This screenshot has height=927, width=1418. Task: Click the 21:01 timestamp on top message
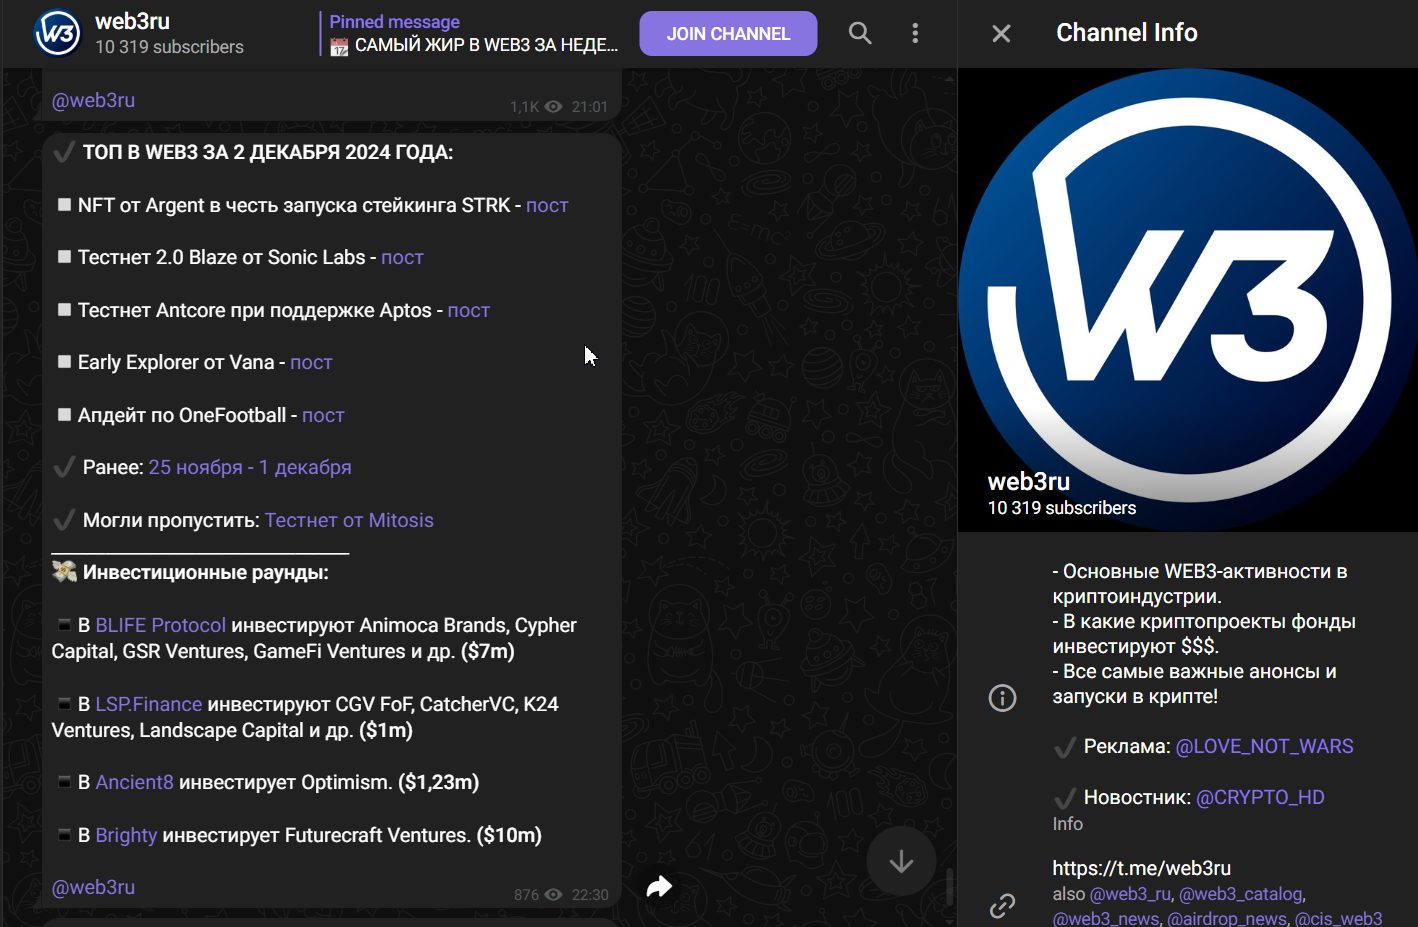[x=590, y=107]
